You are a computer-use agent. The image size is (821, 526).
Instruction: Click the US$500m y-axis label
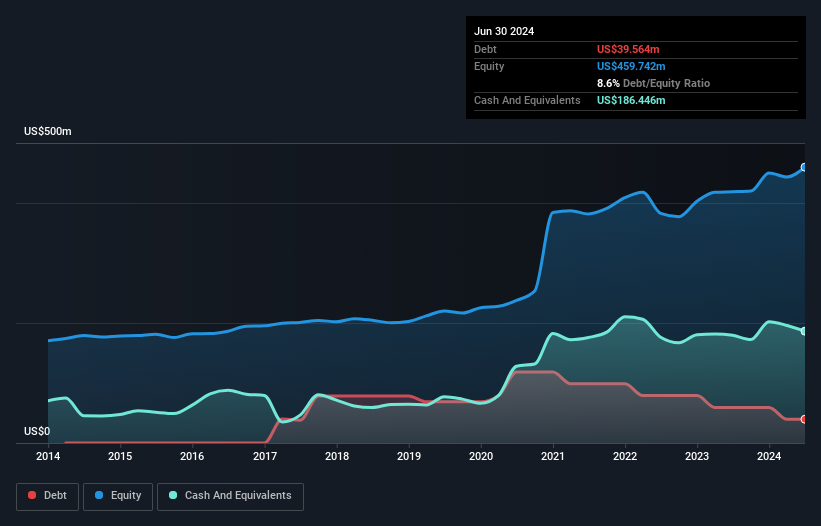48,132
